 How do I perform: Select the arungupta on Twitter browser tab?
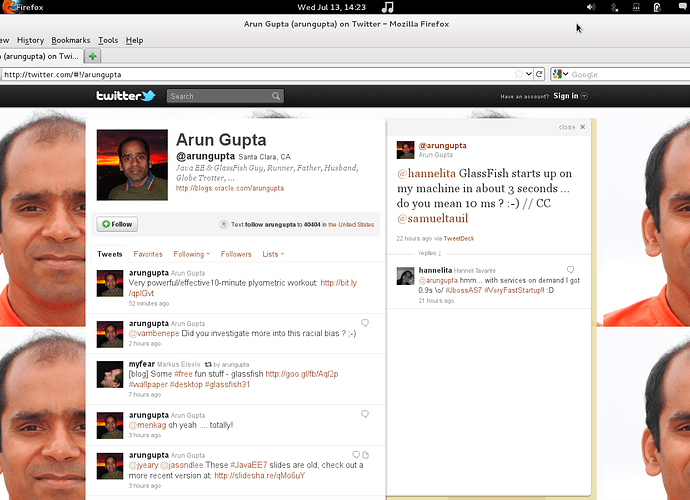(41, 56)
